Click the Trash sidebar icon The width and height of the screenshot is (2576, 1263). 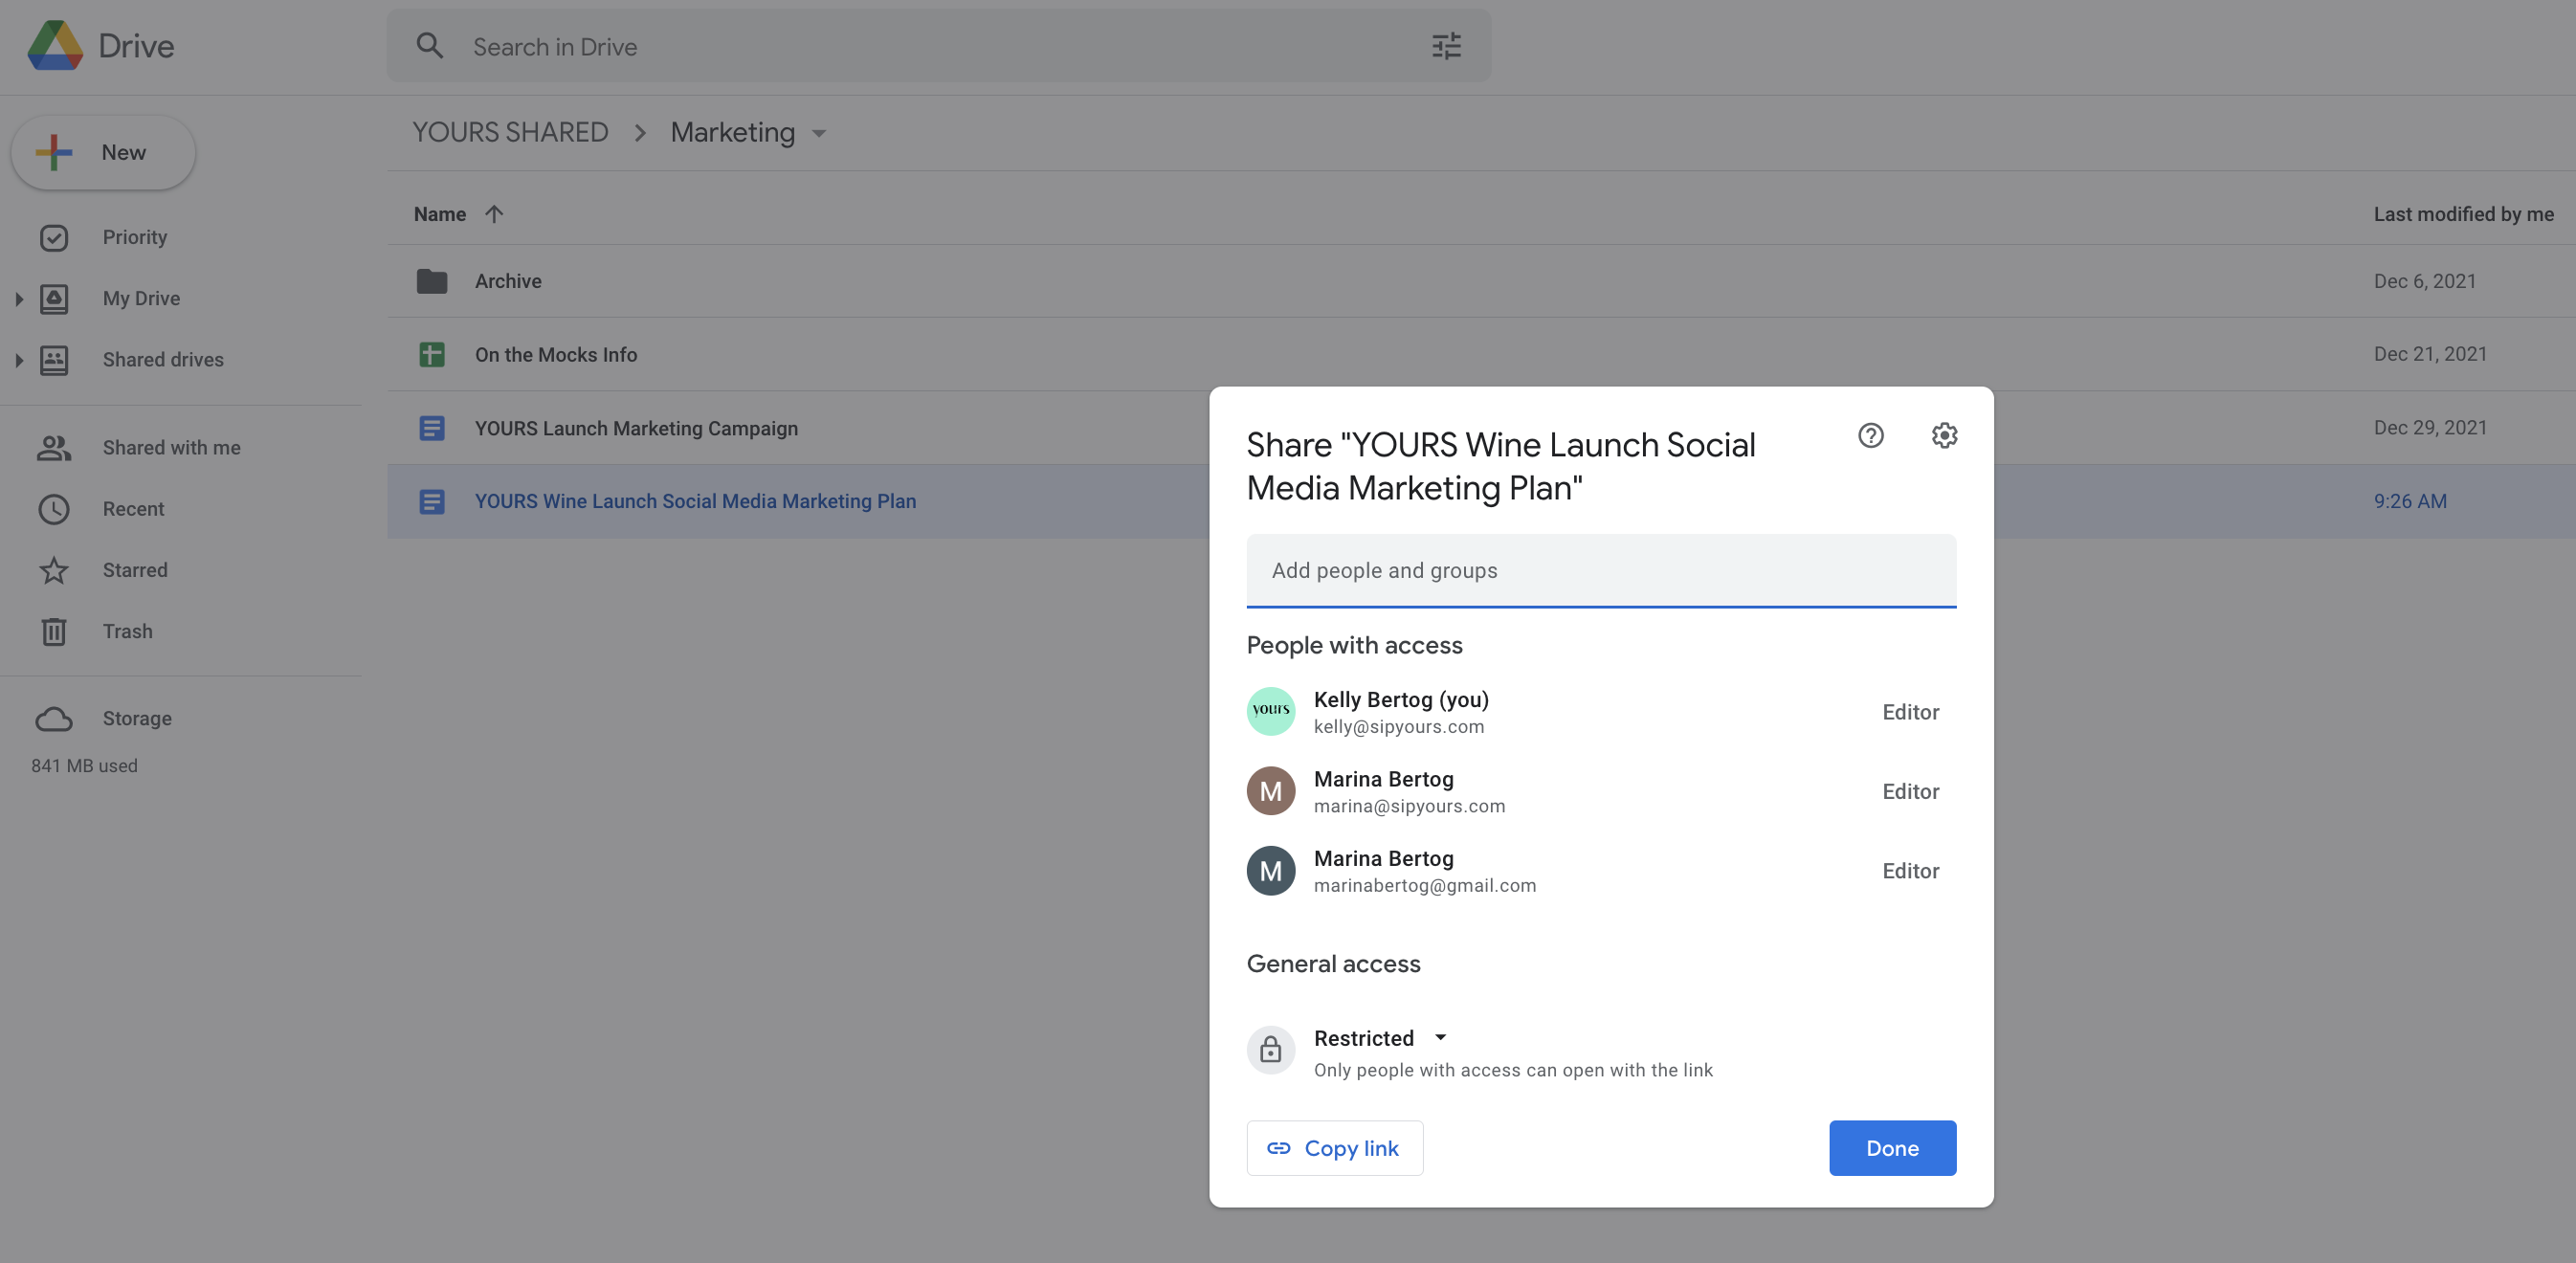coord(55,631)
